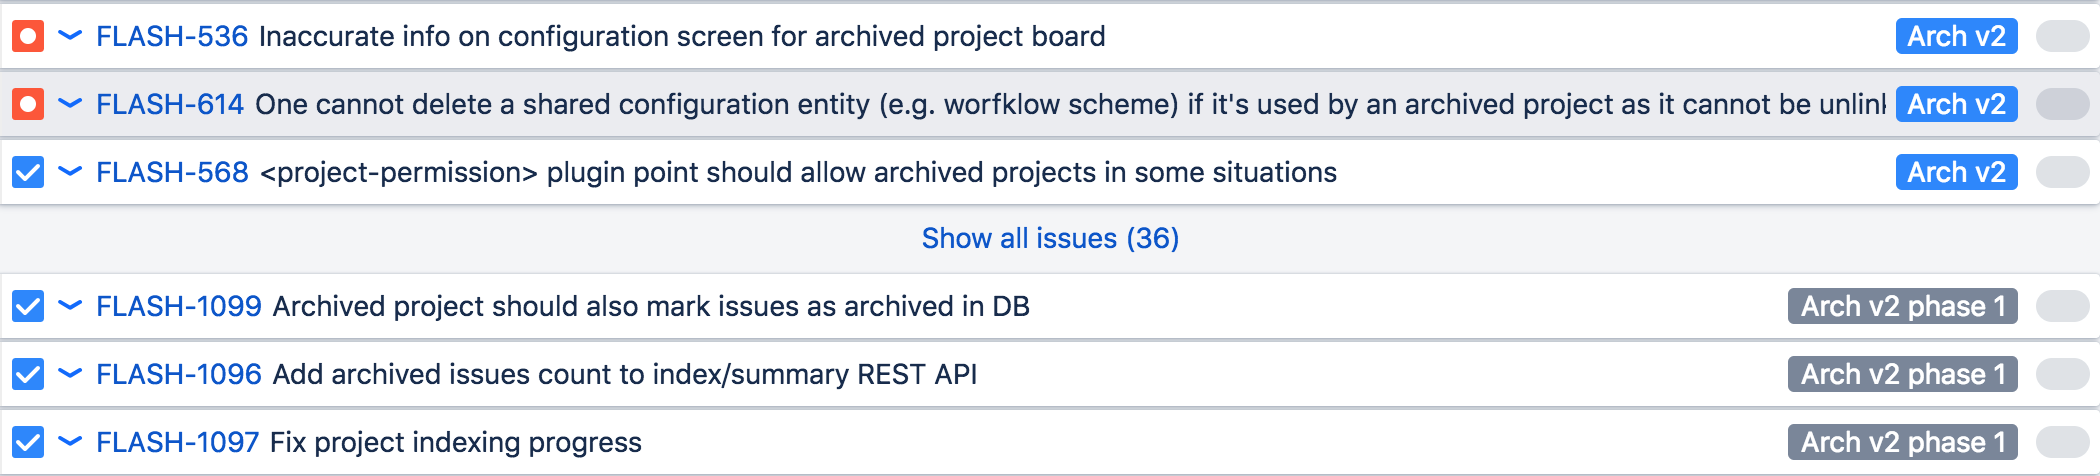This screenshot has height=476, width=2100.
Task: Click the bug icon for FLASH-614
Action: [28, 104]
